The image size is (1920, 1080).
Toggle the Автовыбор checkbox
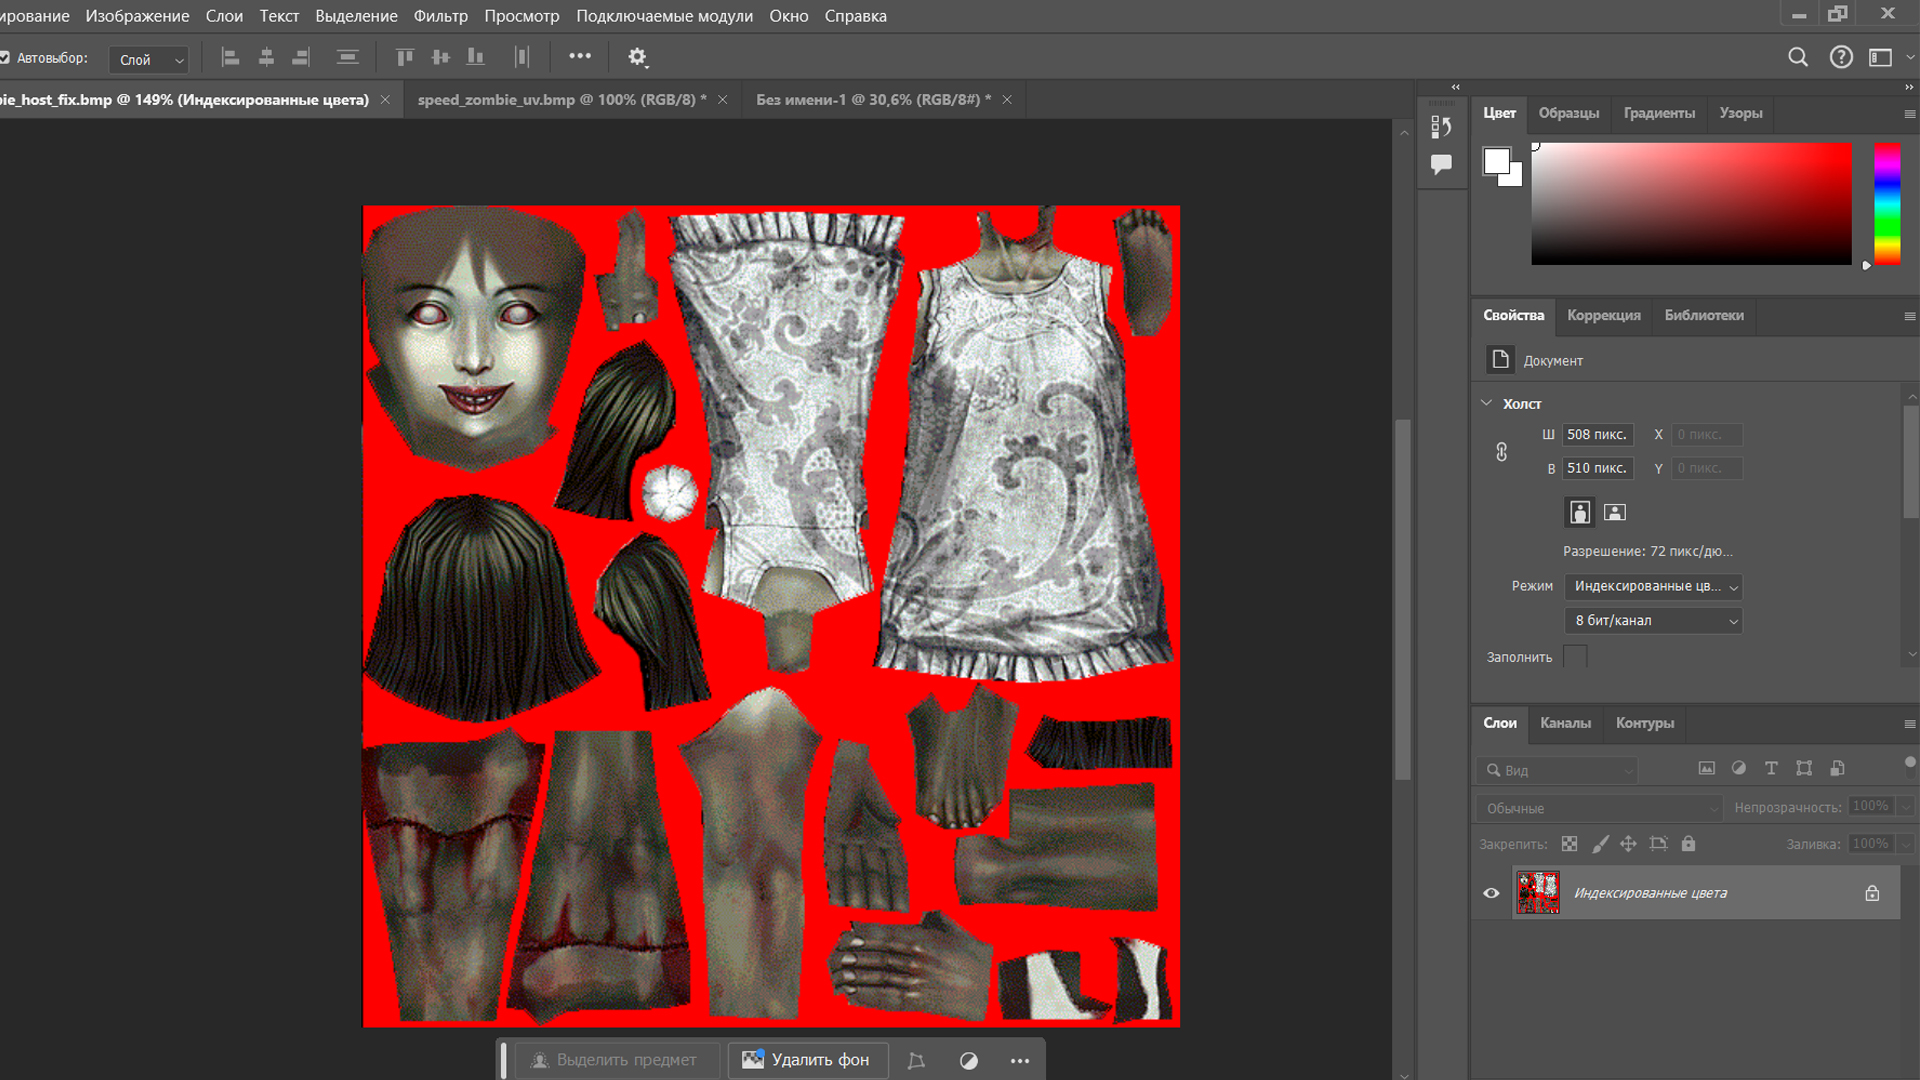pyautogui.click(x=5, y=58)
